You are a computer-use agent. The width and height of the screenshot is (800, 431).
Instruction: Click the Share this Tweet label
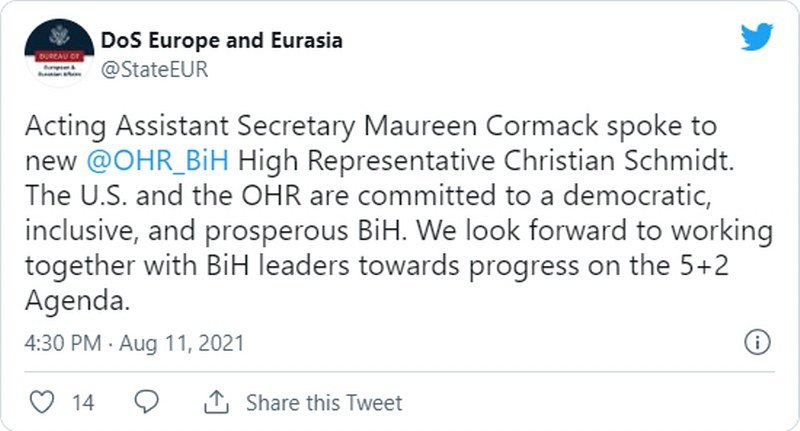[324, 403]
